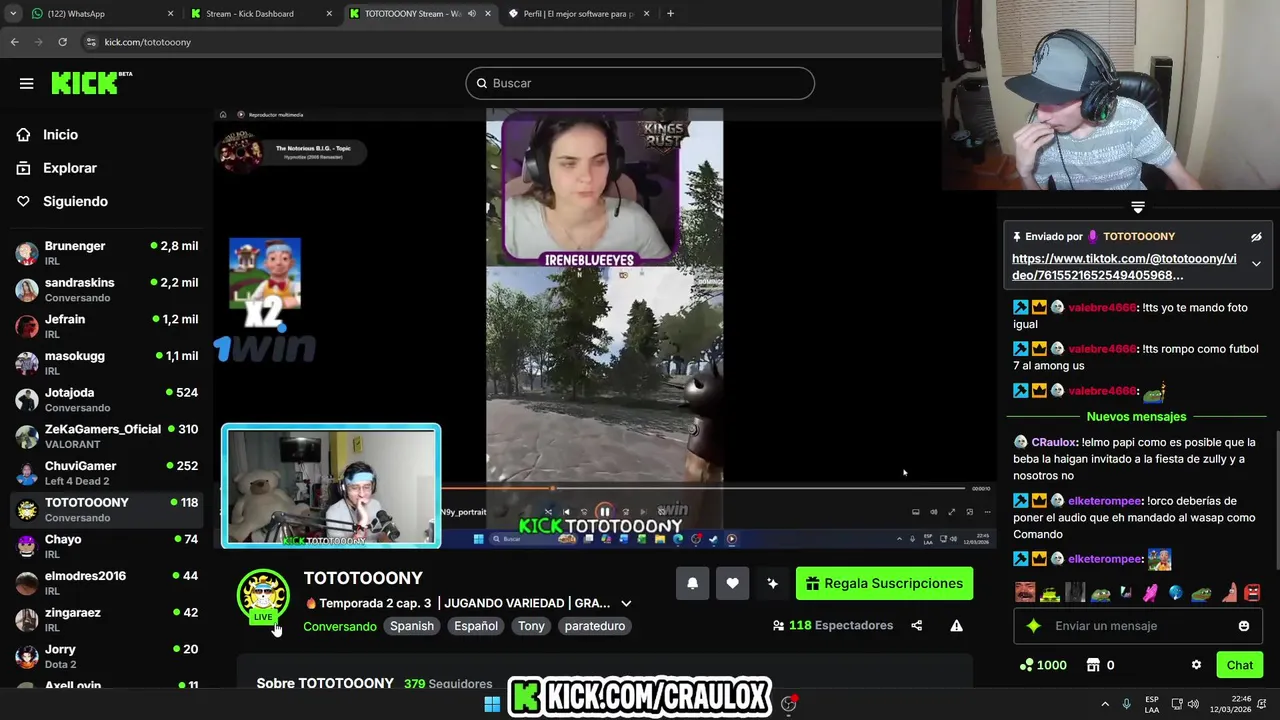The image size is (1280, 720).
Task: Open chat settings gear icon
Action: point(1196,665)
